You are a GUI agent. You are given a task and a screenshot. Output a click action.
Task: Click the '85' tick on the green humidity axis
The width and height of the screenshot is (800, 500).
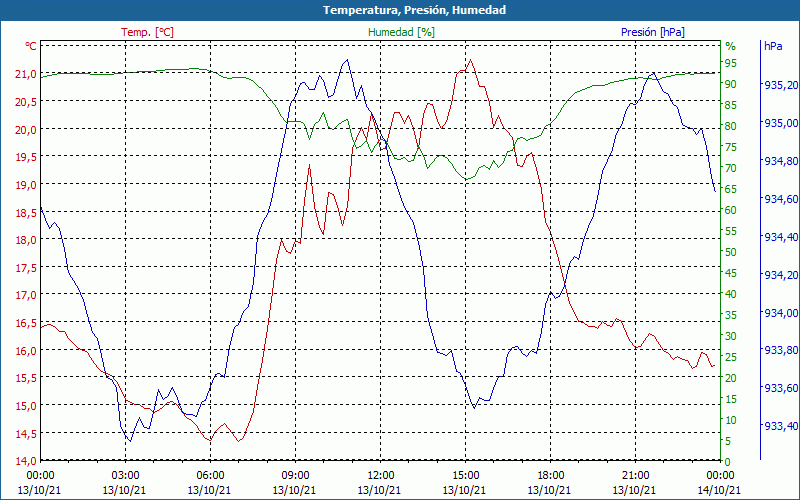[731, 105]
